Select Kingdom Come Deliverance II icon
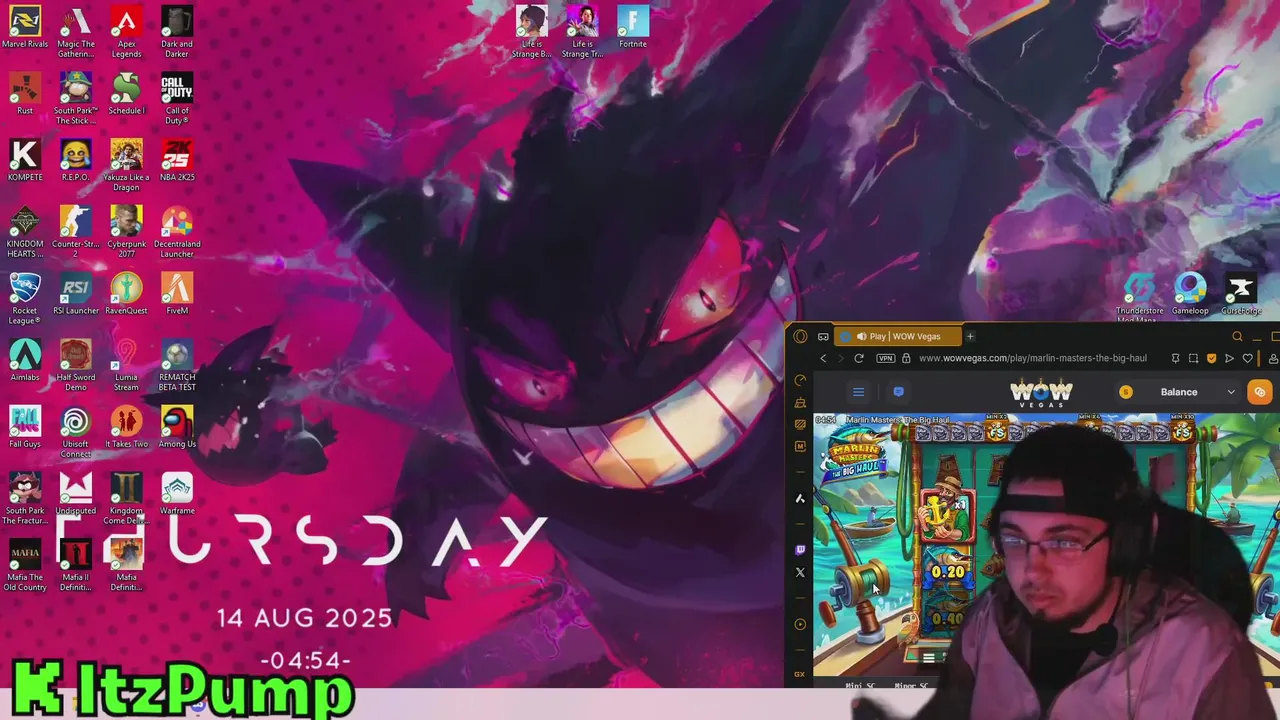 126,499
